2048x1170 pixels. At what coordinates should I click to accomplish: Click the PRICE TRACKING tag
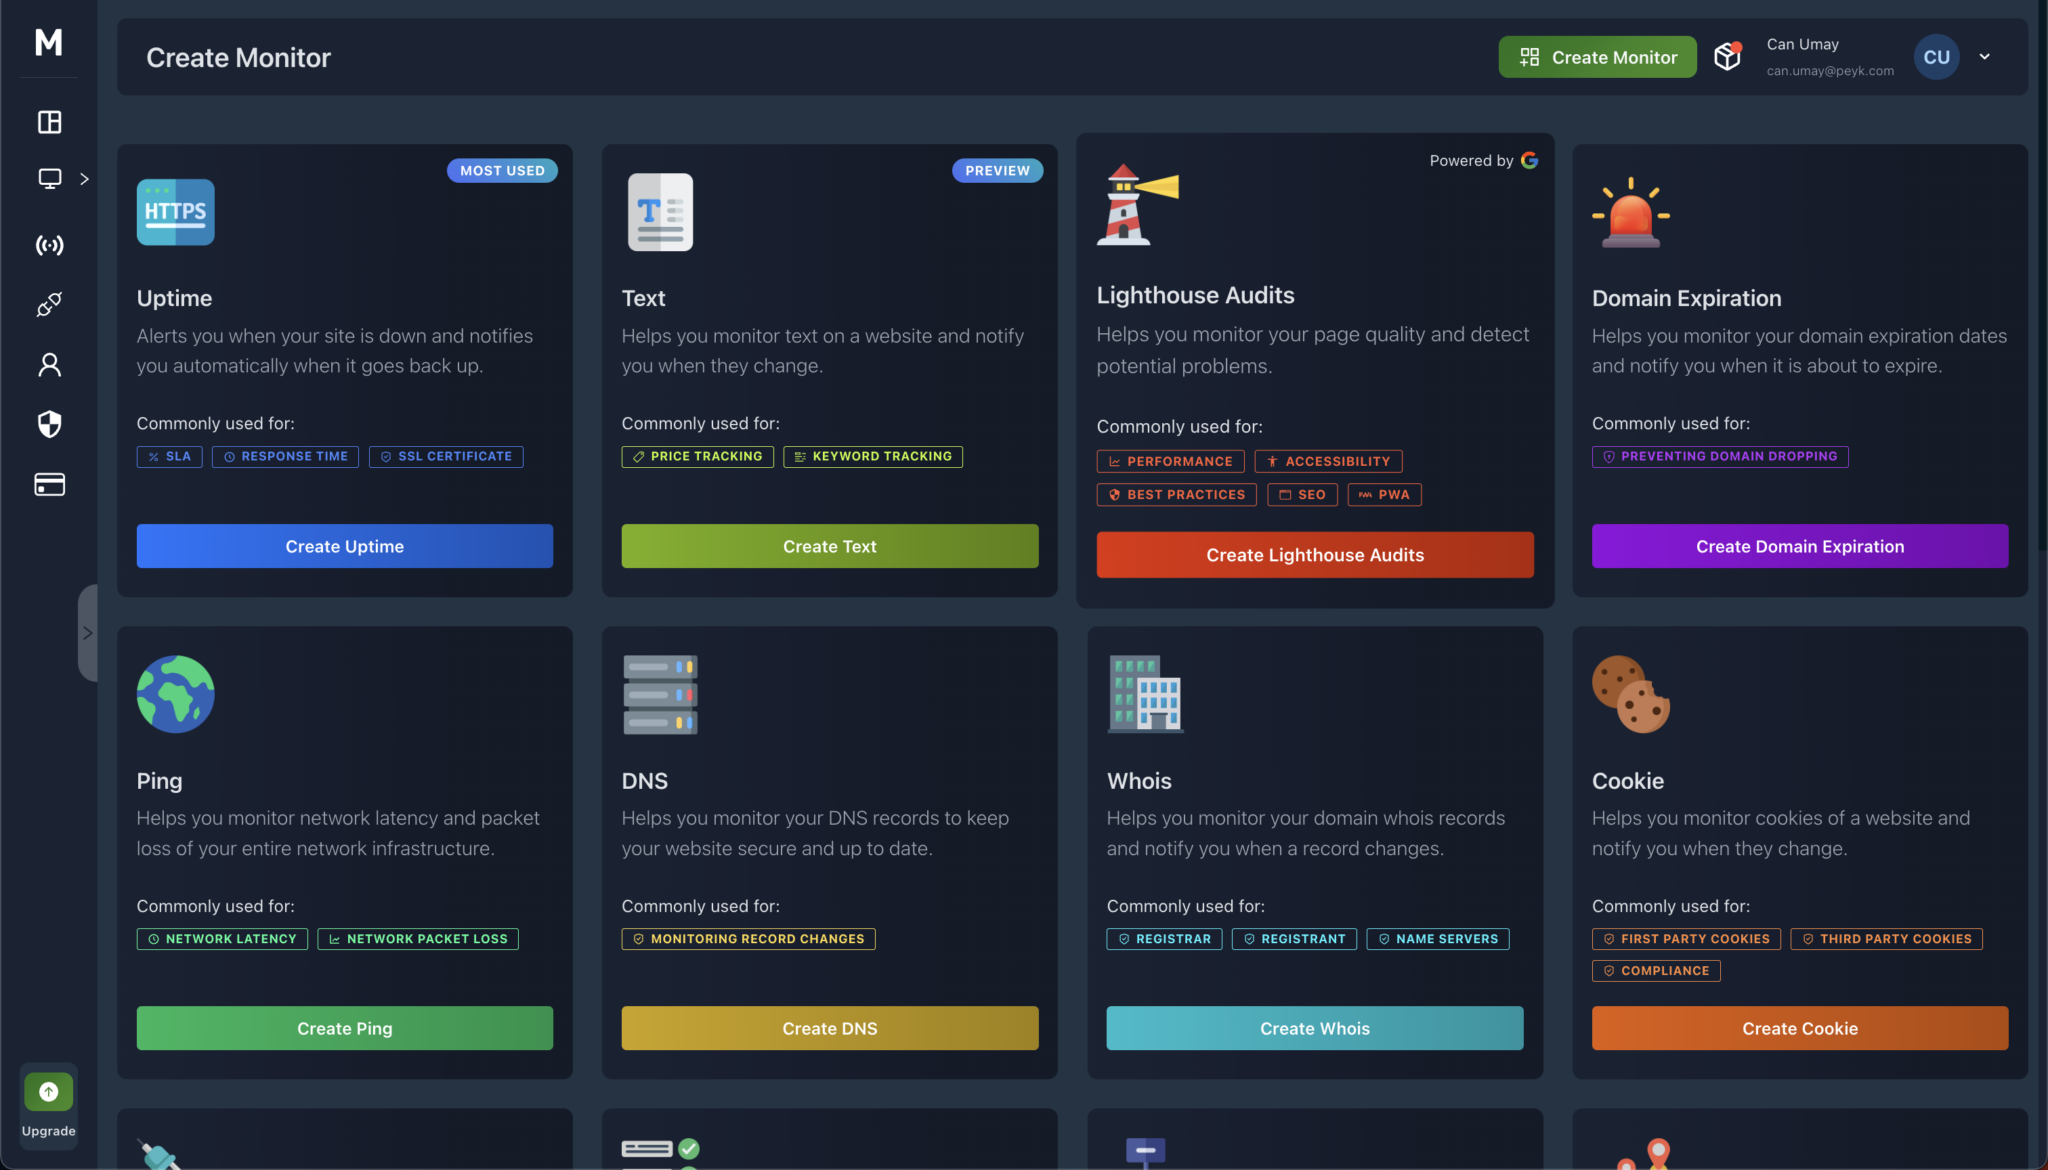697,456
